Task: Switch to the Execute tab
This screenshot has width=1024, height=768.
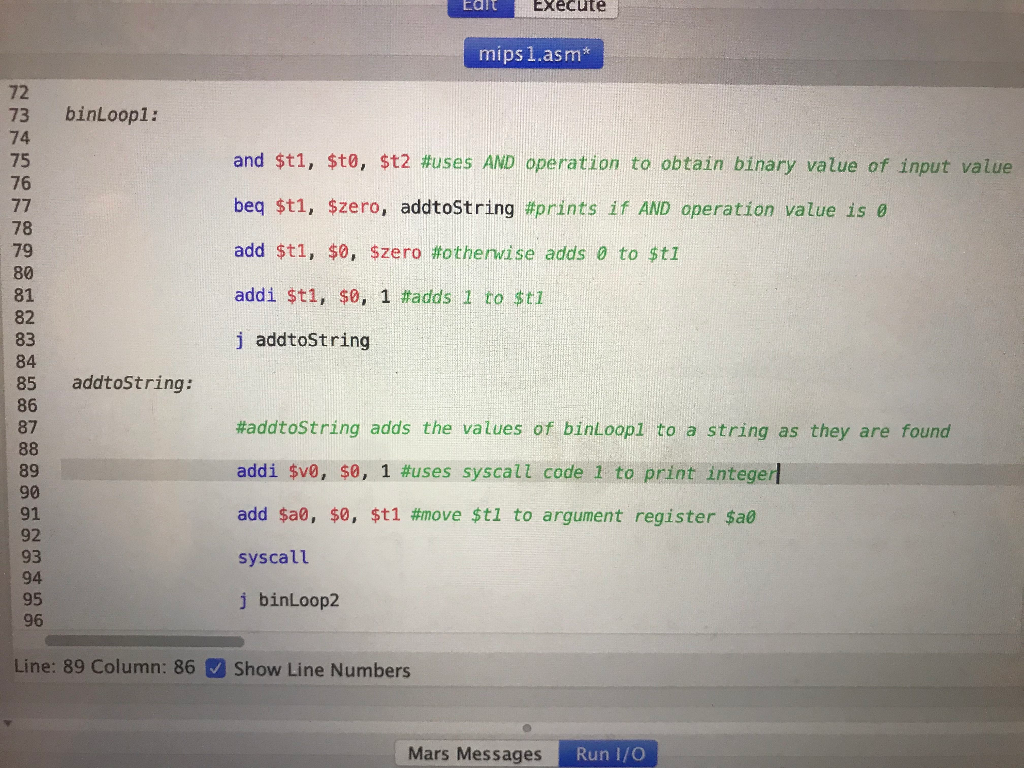Action: coord(567,6)
